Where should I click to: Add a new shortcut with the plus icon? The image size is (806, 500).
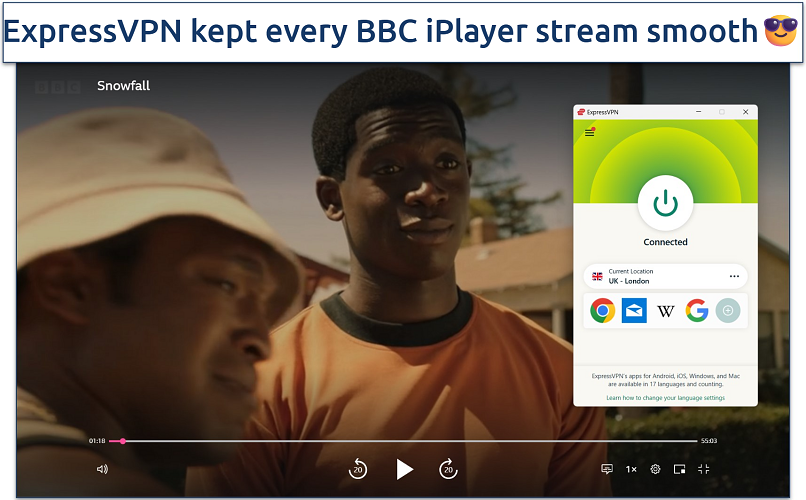729,311
